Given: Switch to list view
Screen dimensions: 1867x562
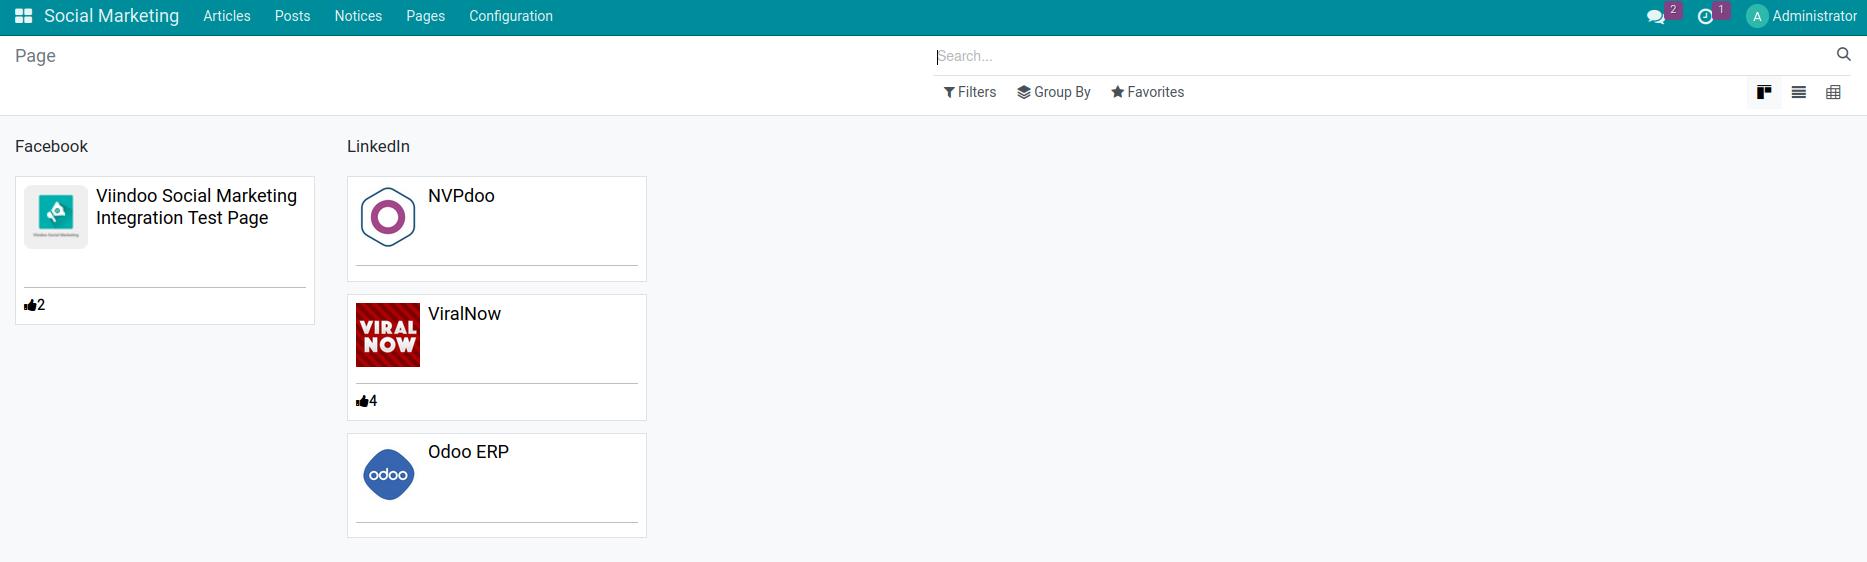Looking at the screenshot, I should 1799,92.
